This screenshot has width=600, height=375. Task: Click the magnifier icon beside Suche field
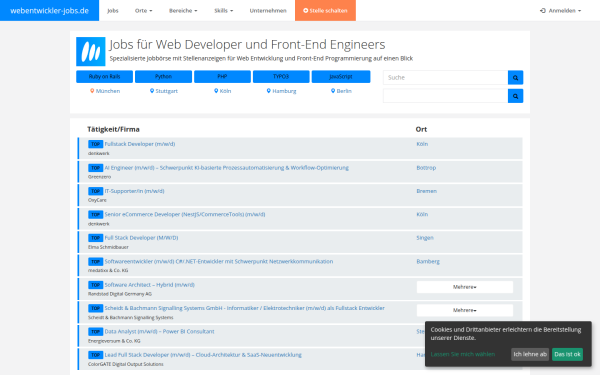[515, 78]
